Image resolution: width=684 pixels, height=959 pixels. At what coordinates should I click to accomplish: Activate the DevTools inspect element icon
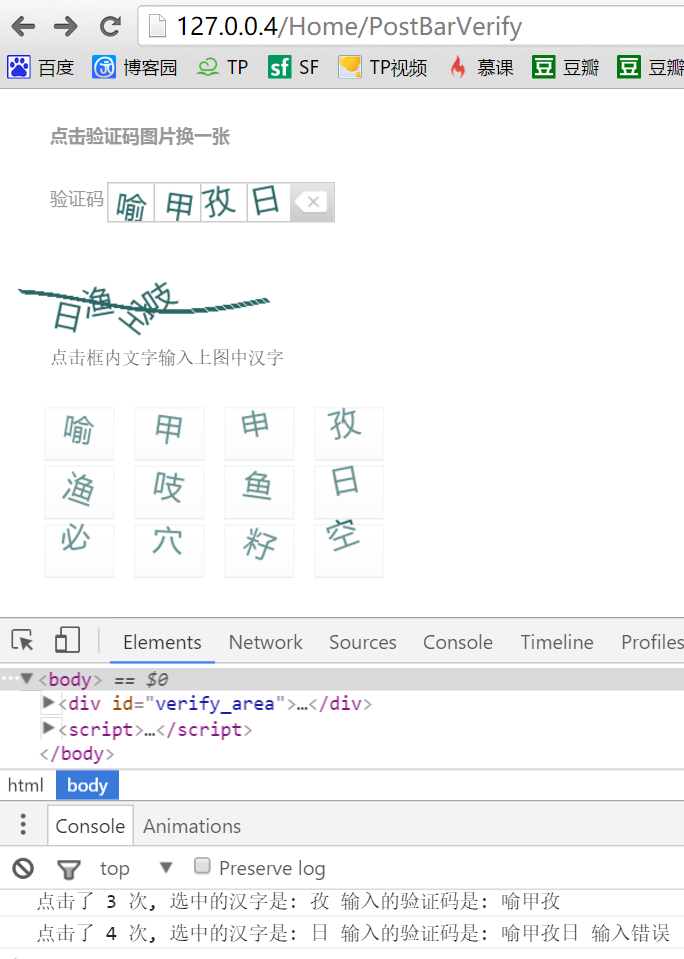pyautogui.click(x=23, y=641)
